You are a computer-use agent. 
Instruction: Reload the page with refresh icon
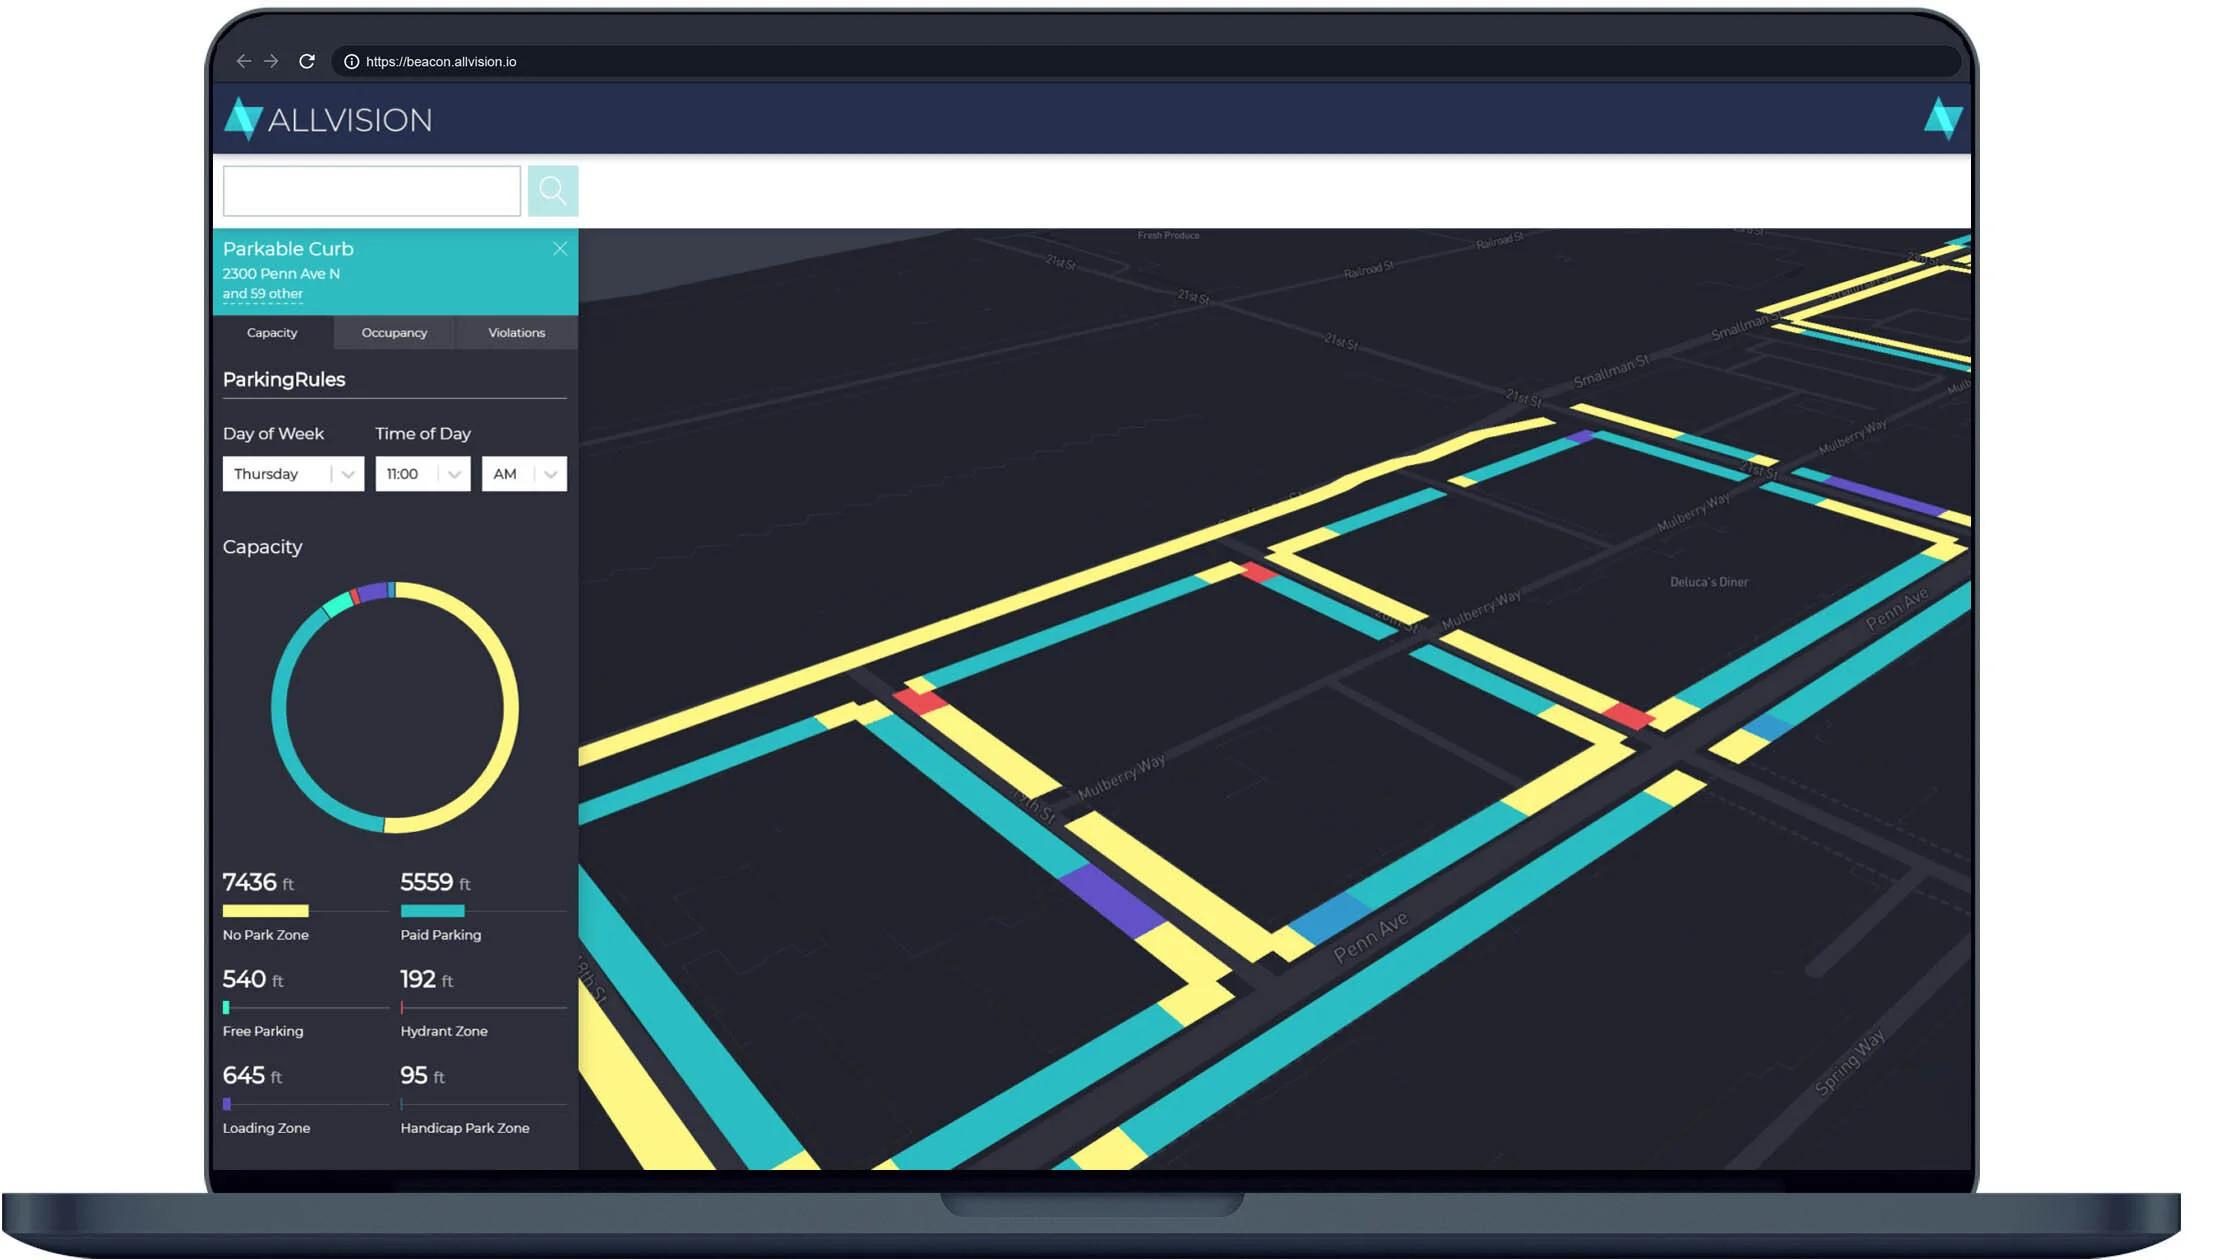[307, 62]
